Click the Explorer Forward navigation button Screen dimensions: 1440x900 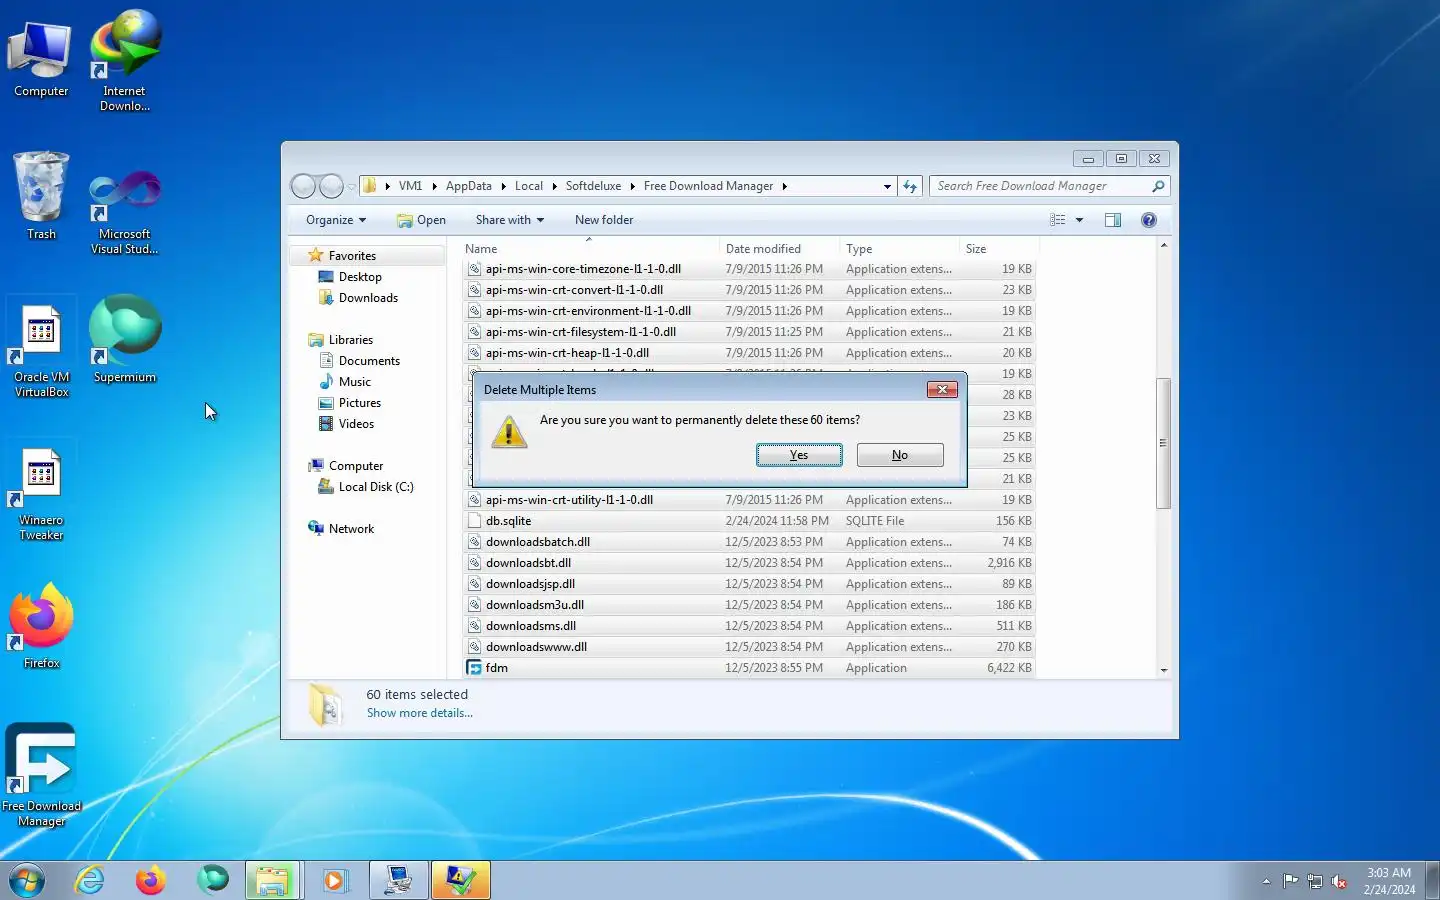pos(331,186)
